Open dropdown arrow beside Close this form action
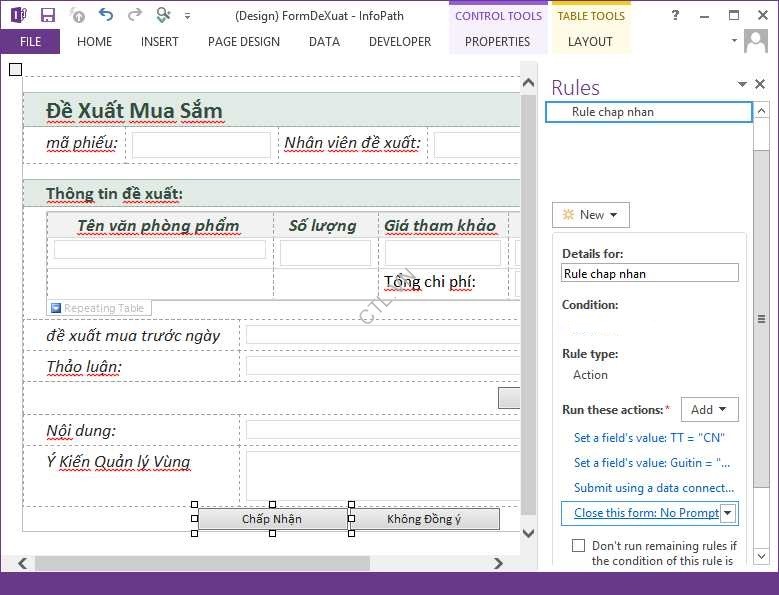This screenshot has height=595, width=779. tap(728, 513)
